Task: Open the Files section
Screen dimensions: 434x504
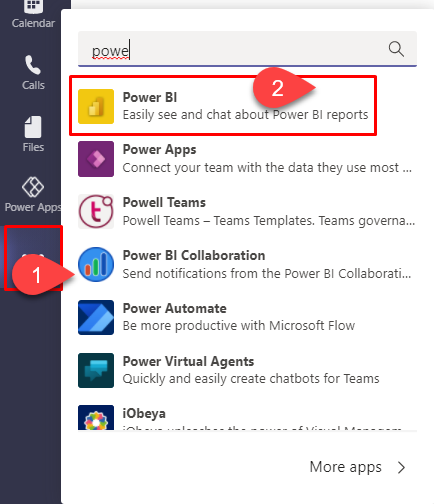Action: pos(33,134)
